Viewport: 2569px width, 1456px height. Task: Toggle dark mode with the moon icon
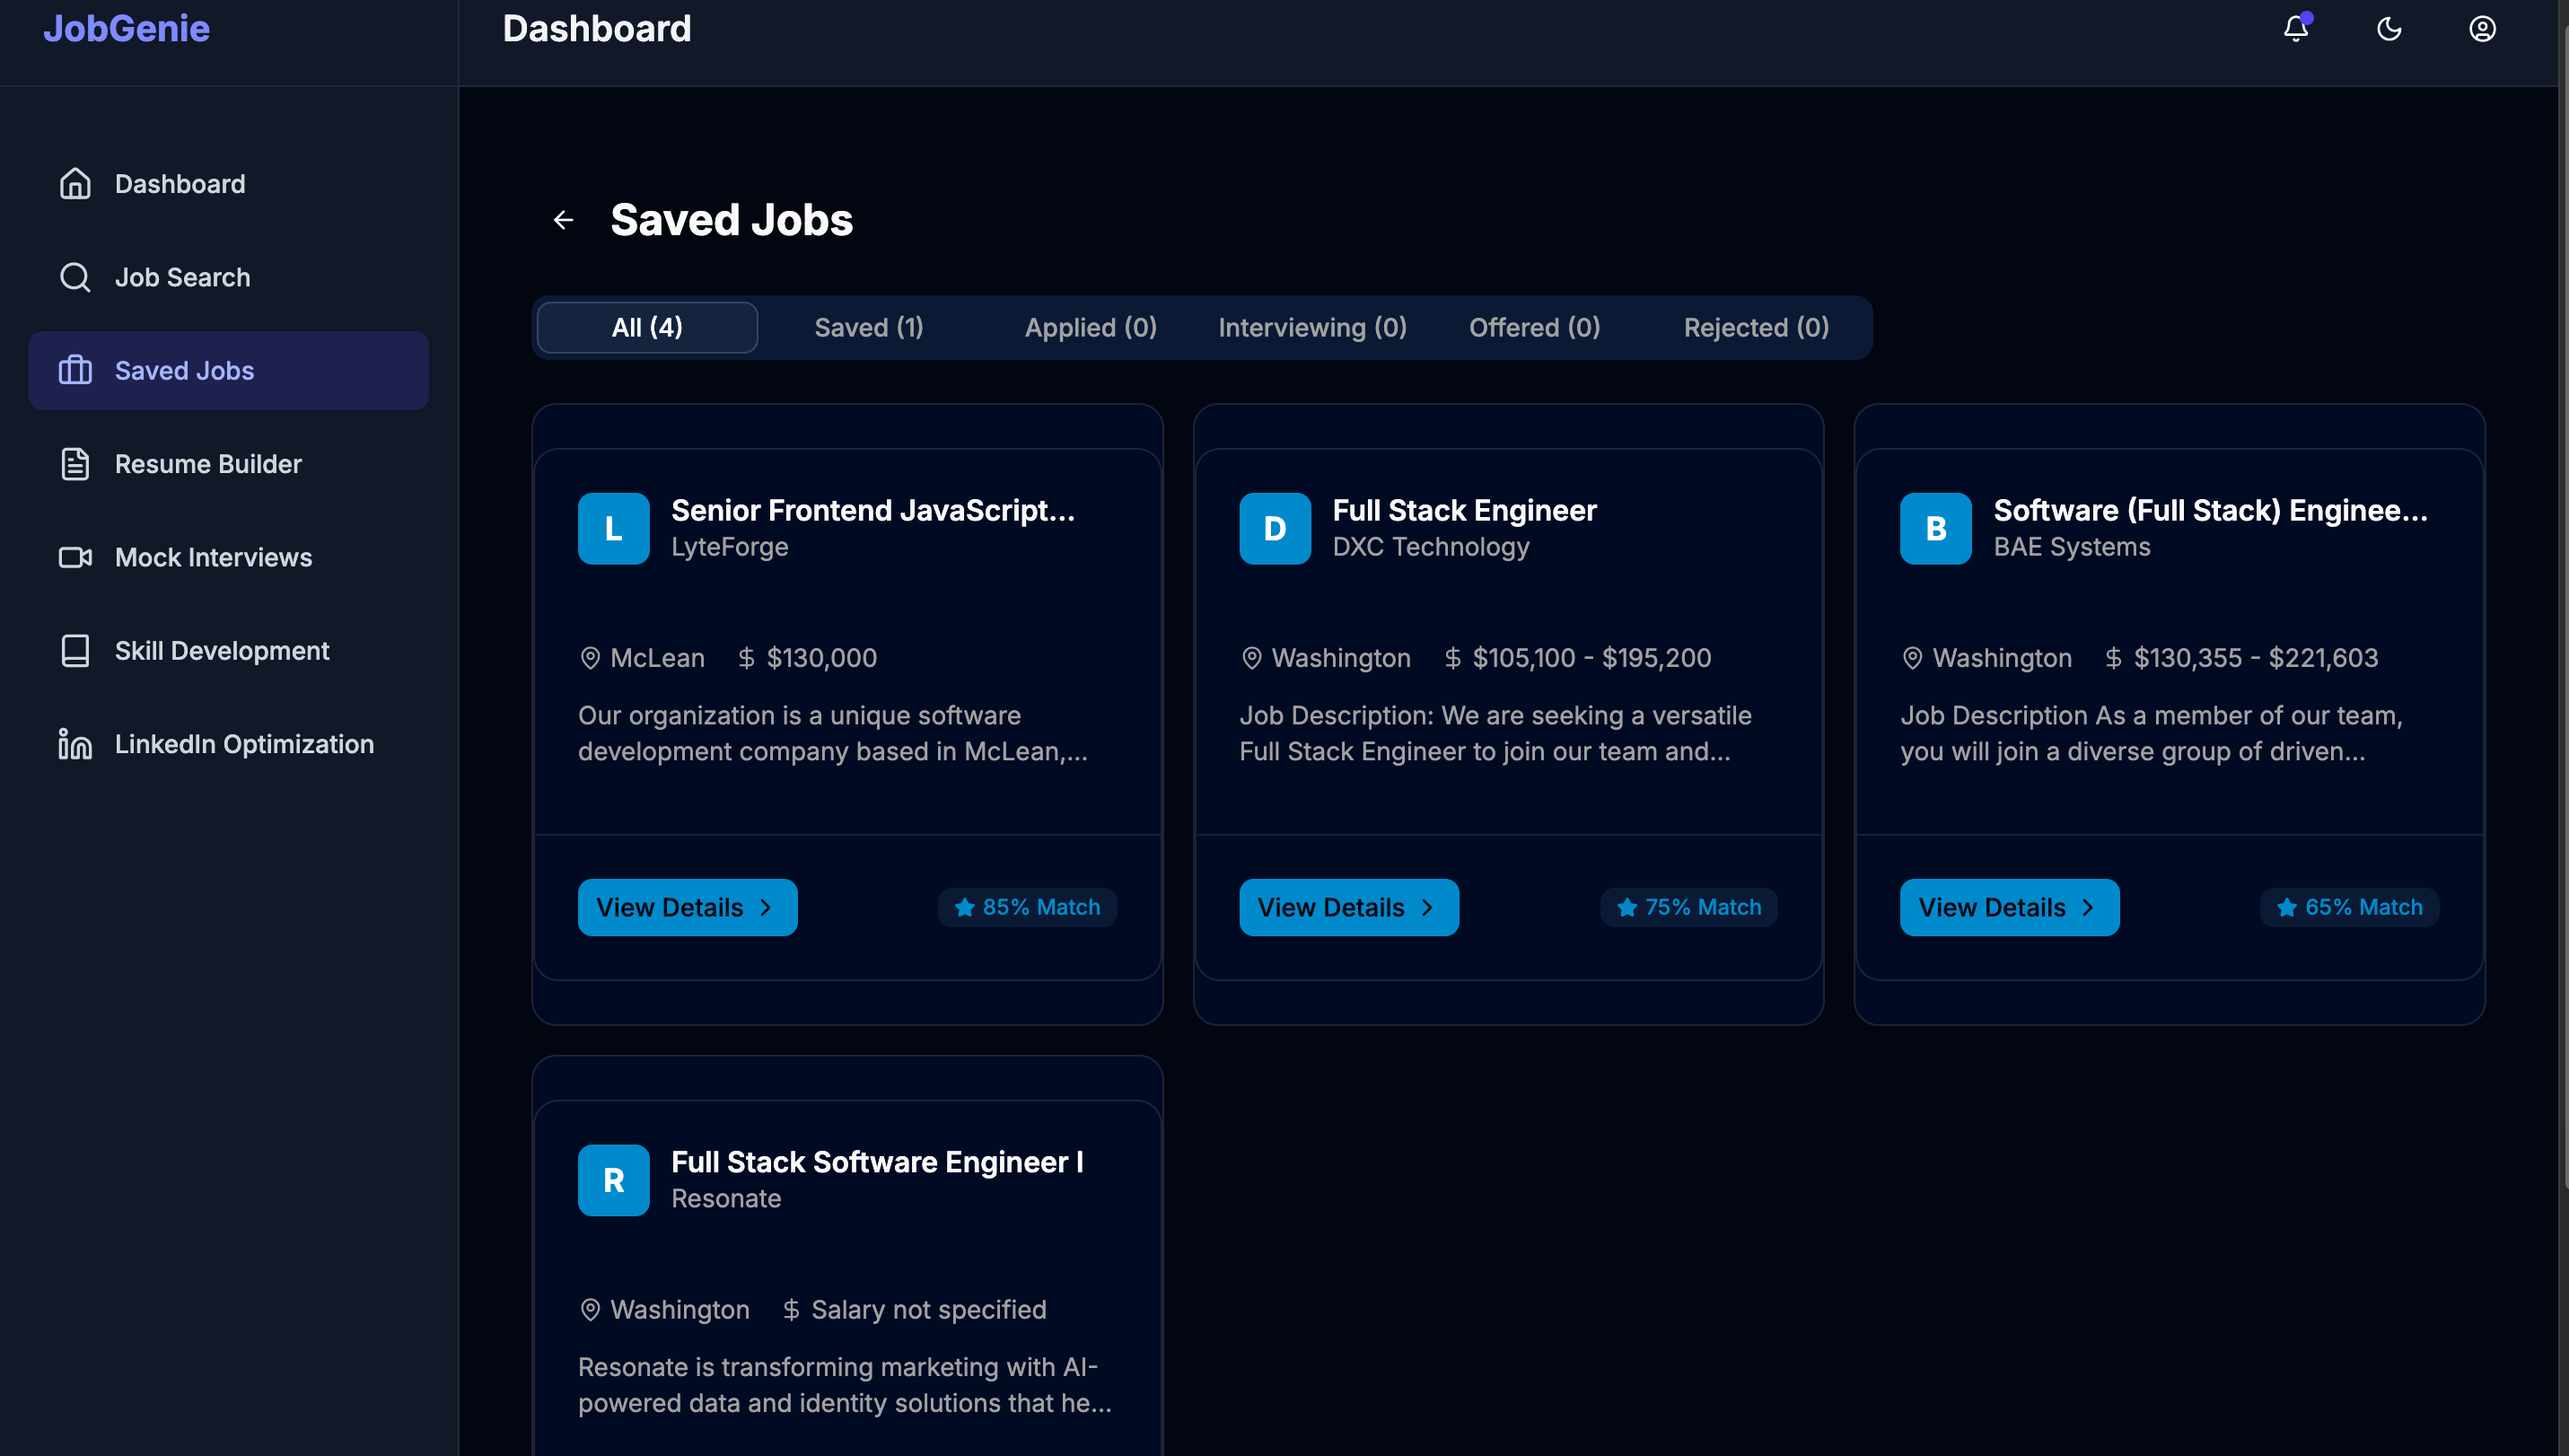pyautogui.click(x=2389, y=29)
